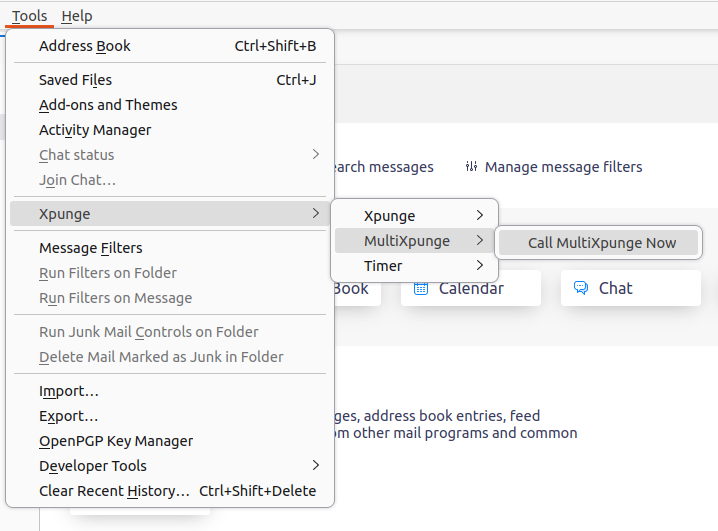Expand the Timer submenu arrow
718x531 pixels.
[479, 266]
